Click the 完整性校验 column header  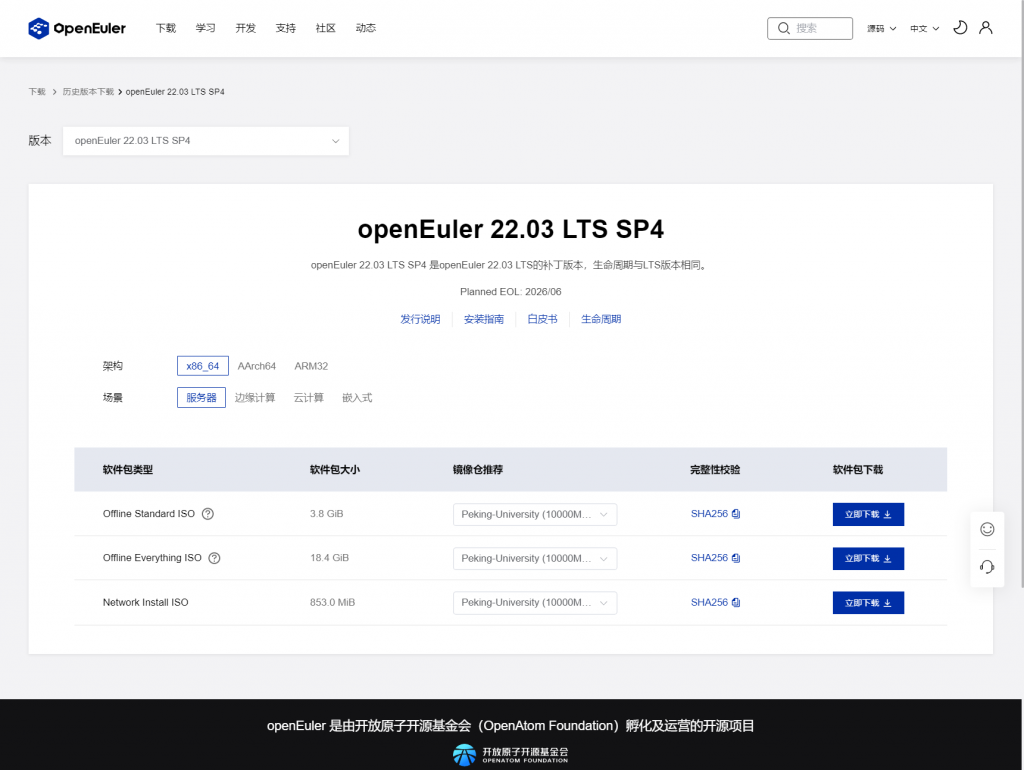(x=715, y=470)
